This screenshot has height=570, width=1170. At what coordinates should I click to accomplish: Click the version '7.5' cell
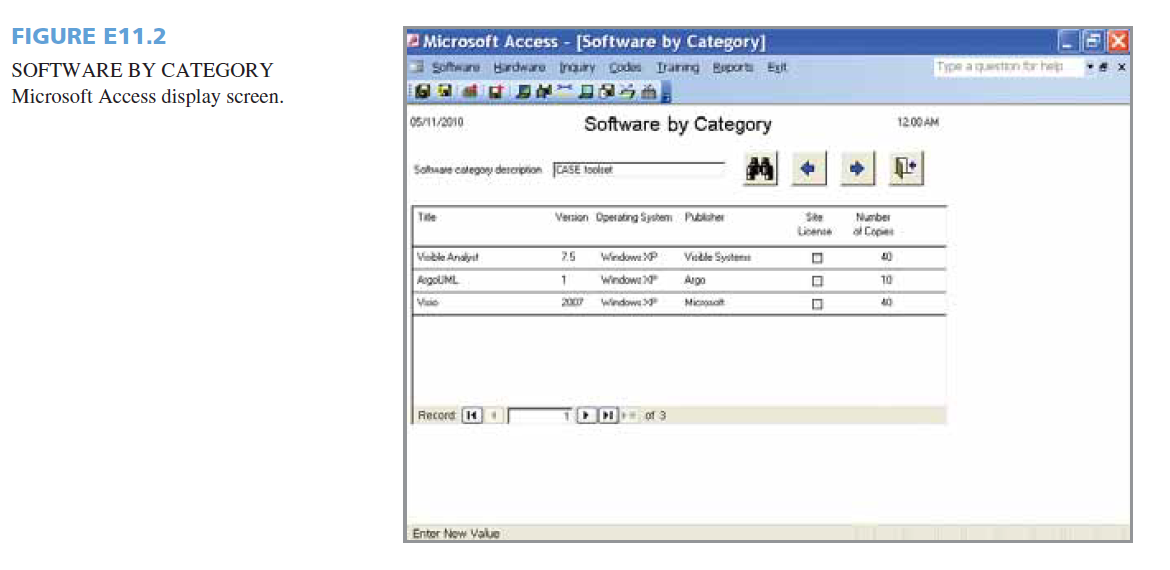point(567,257)
